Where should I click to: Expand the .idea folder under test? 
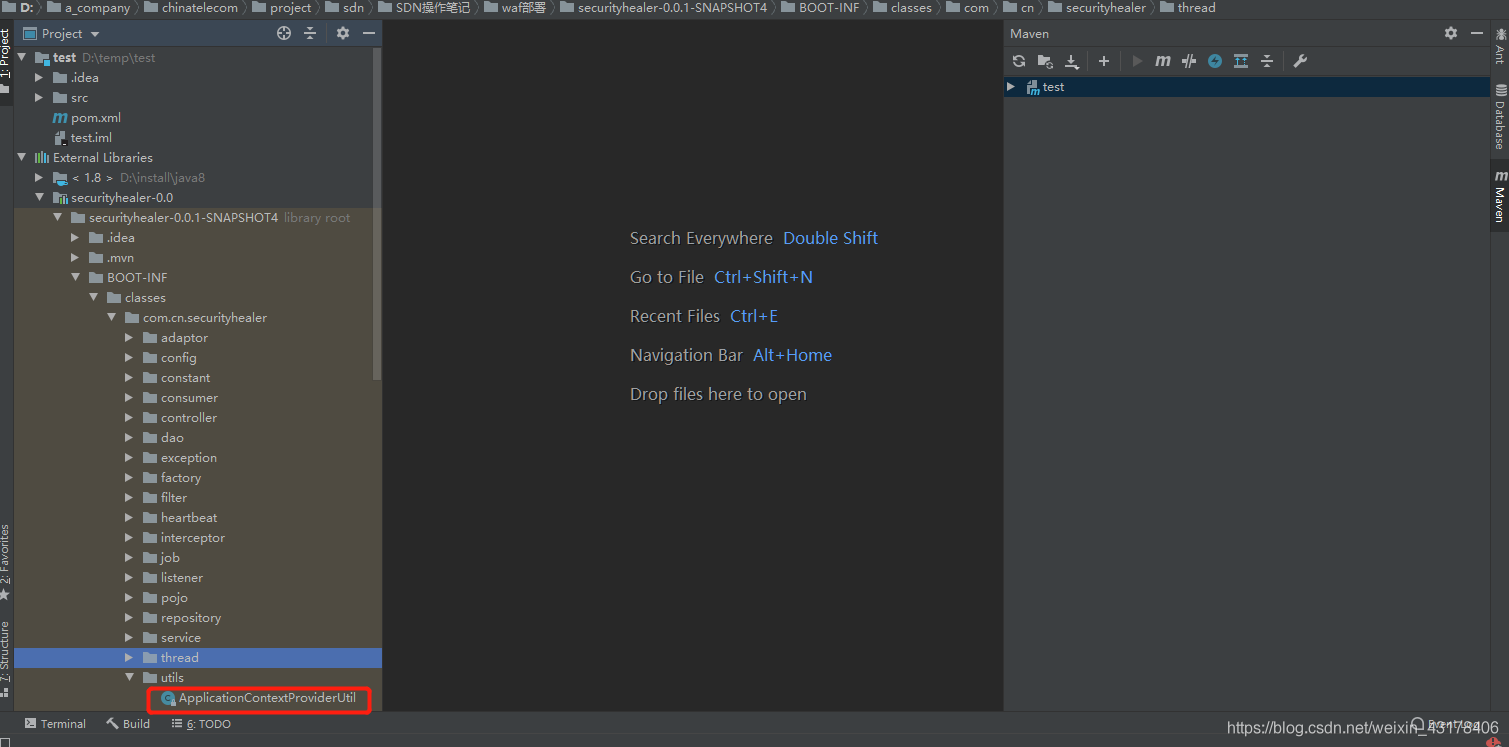[x=40, y=77]
